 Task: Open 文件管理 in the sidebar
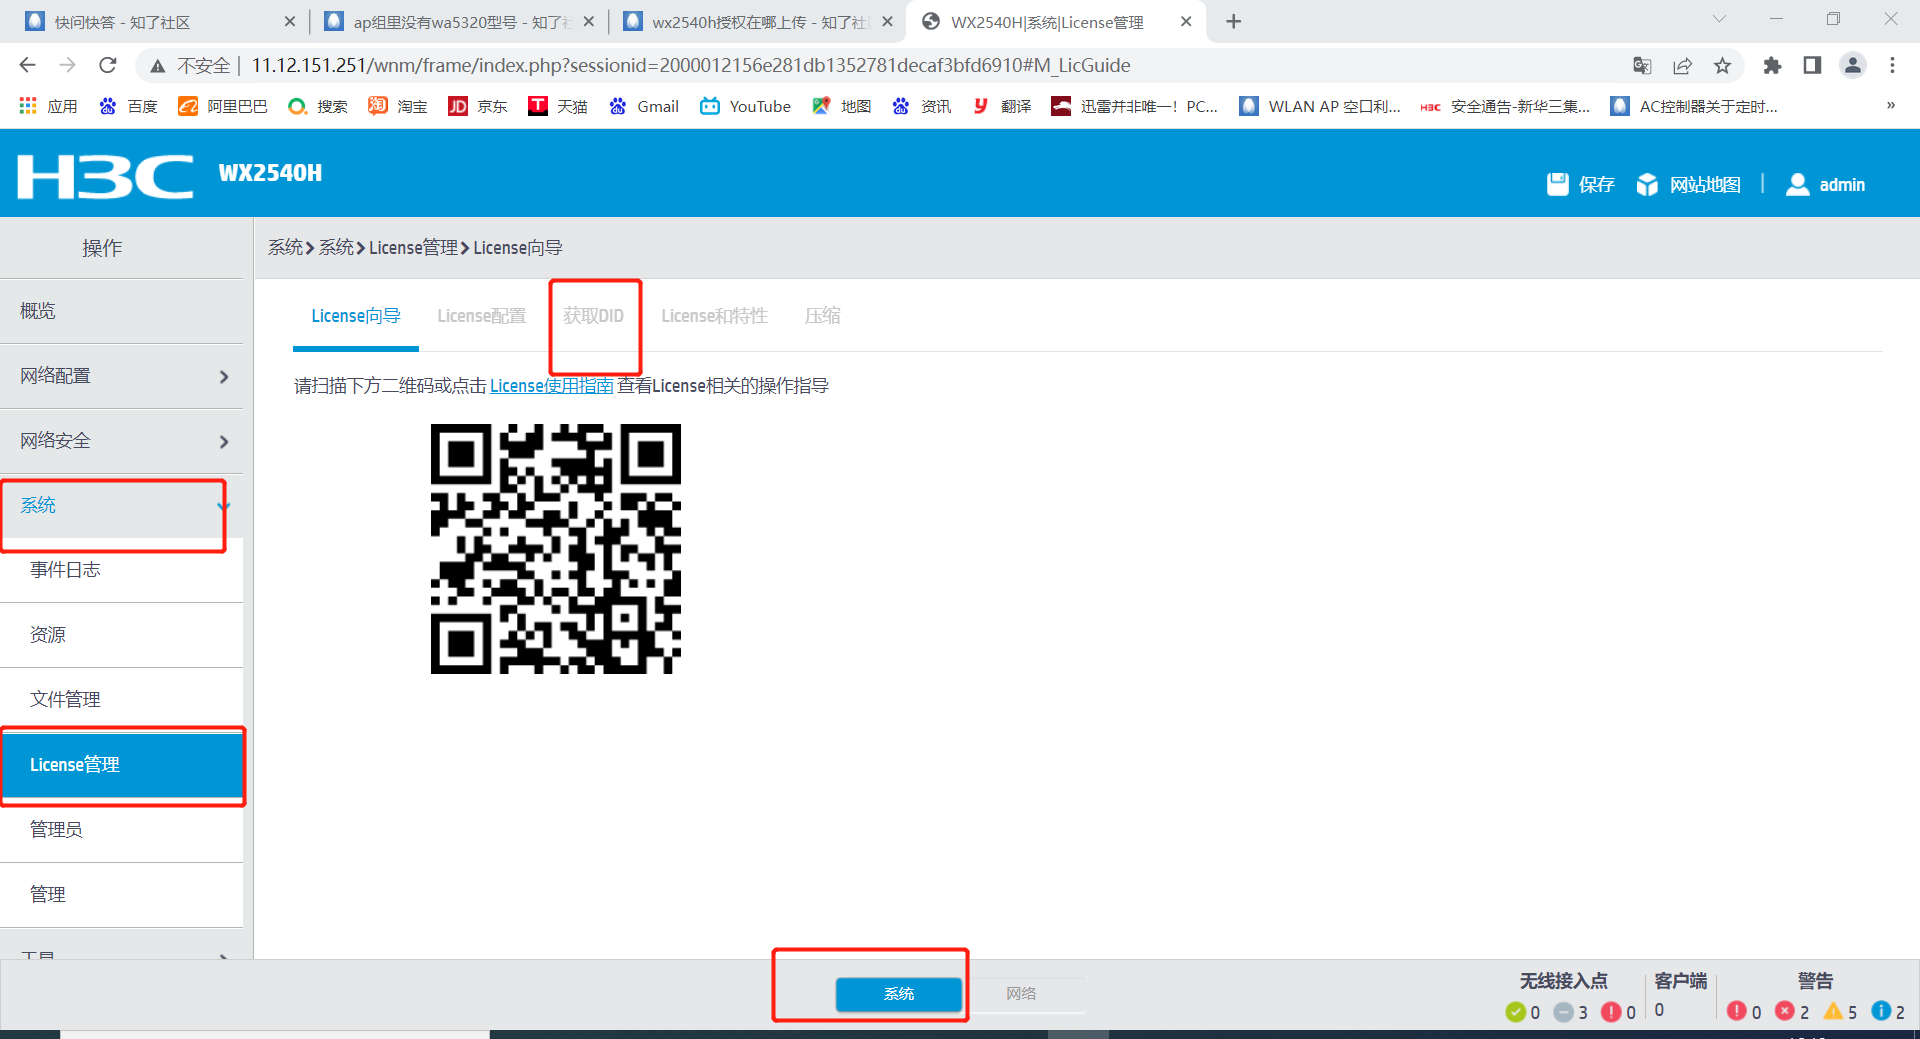(121, 700)
